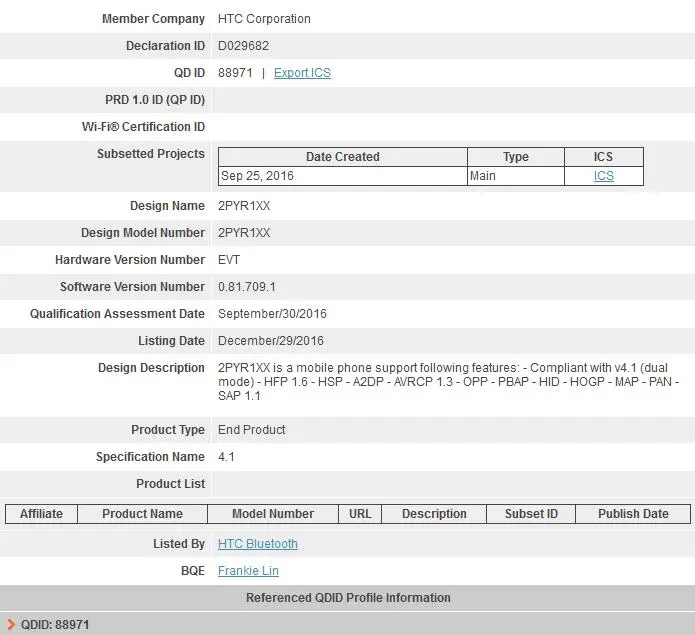
Task: Click the Declaration ID label
Action: point(165,46)
